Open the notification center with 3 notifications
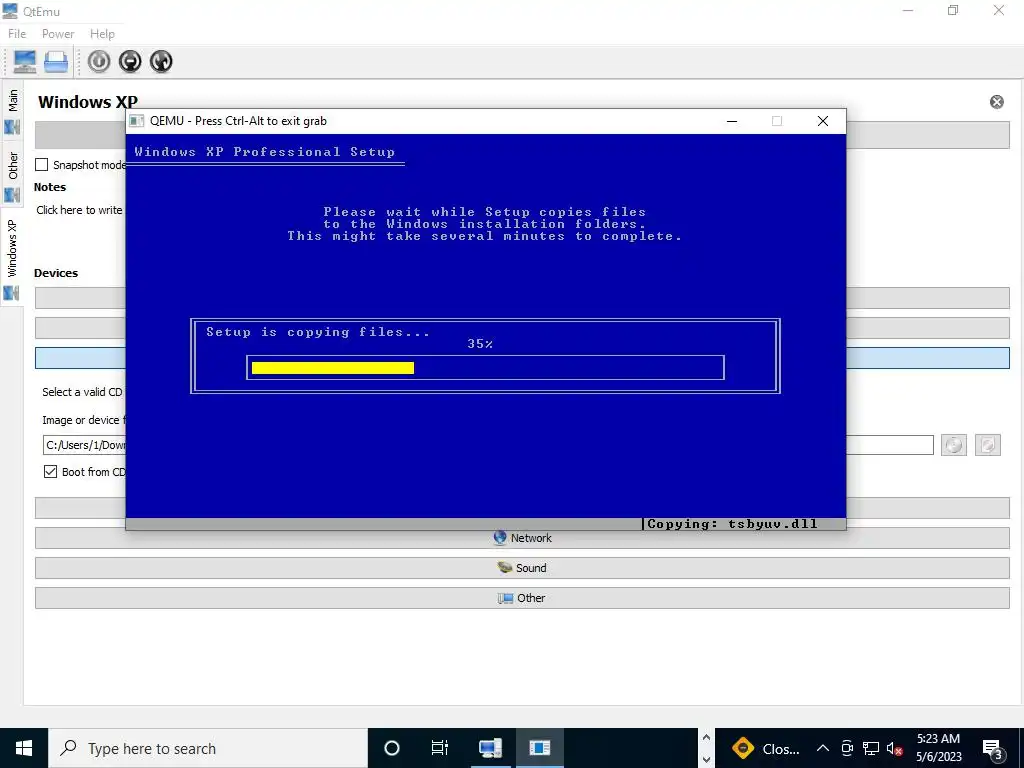Viewport: 1024px width, 768px height. (x=993, y=750)
